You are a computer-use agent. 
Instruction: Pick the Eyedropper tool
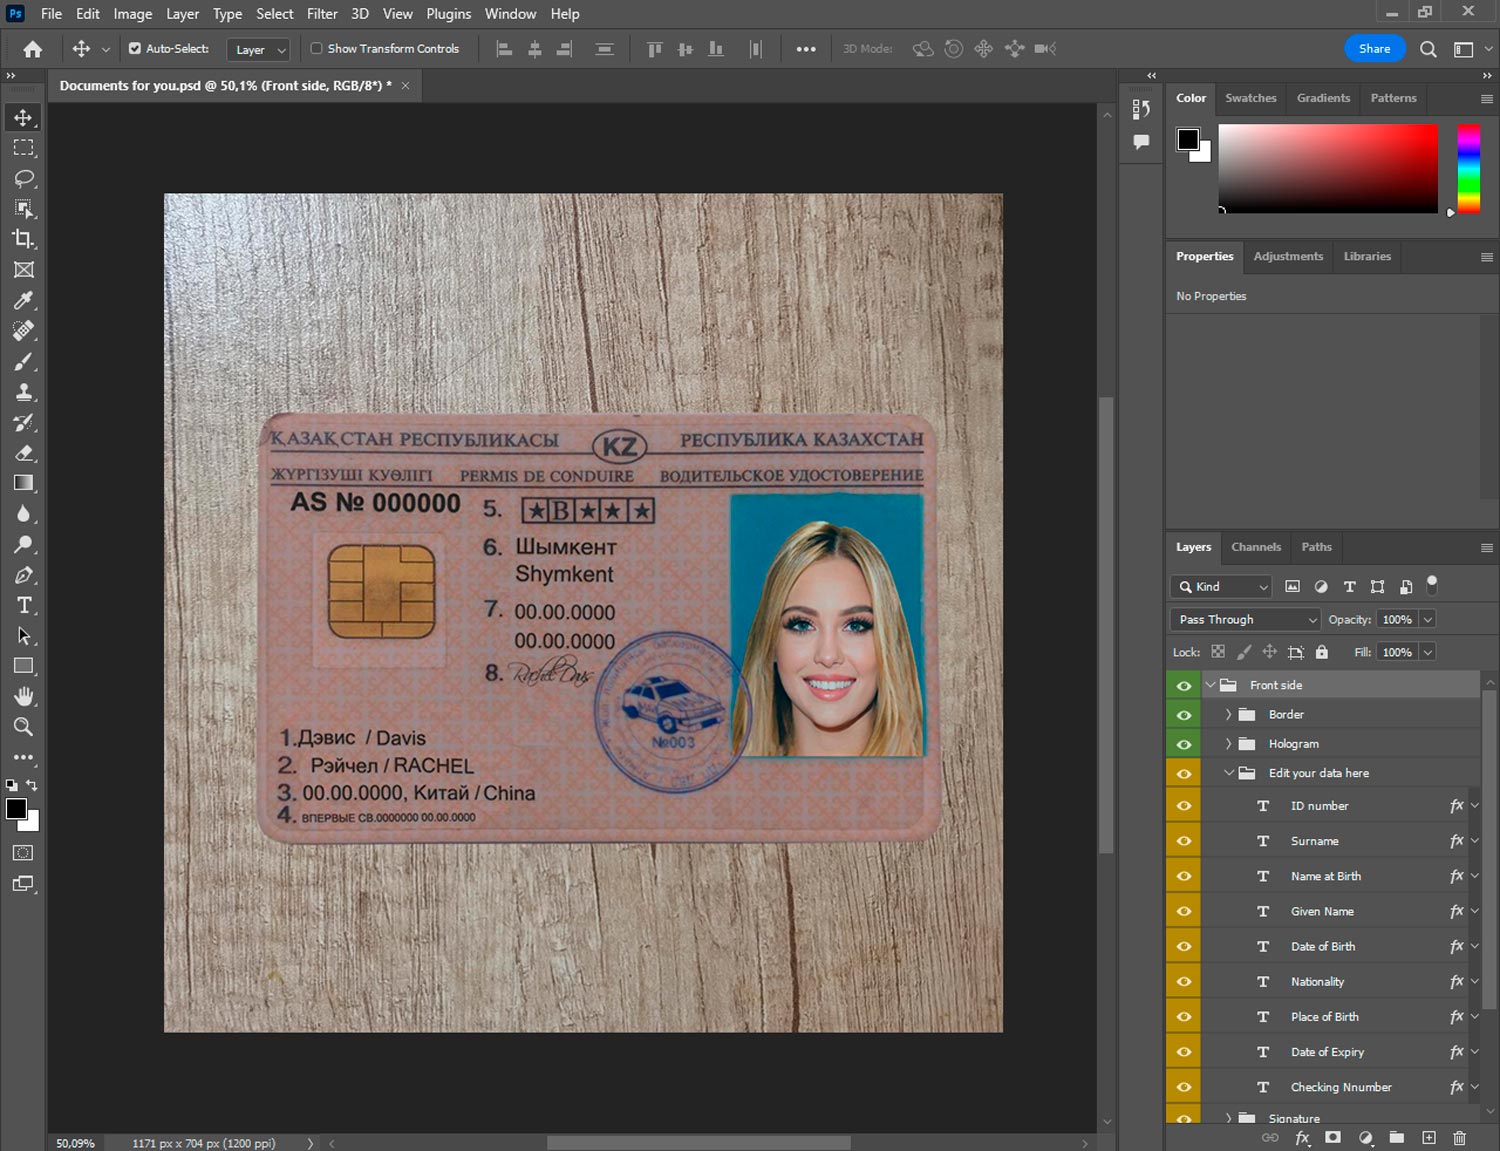[24, 300]
